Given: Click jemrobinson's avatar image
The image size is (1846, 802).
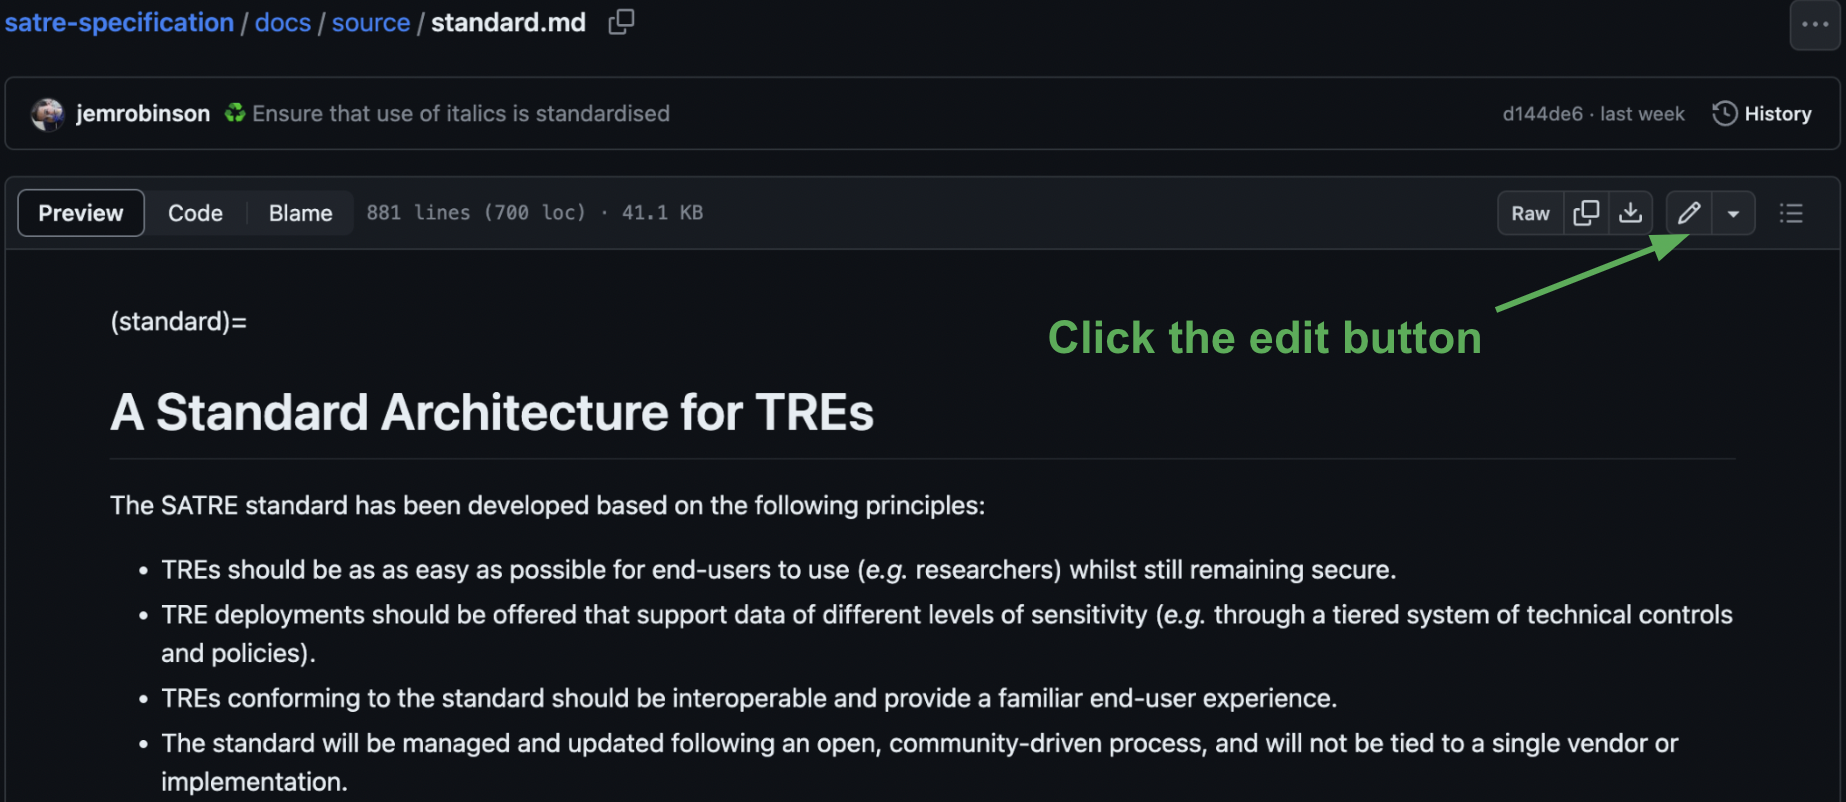Looking at the screenshot, I should [47, 114].
